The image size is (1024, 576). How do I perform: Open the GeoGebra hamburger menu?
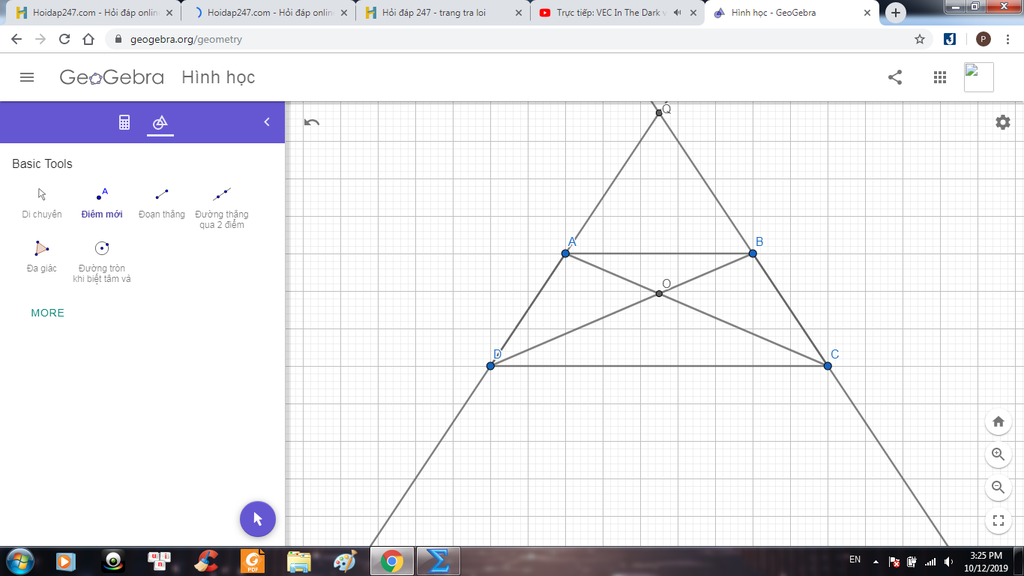(27, 77)
